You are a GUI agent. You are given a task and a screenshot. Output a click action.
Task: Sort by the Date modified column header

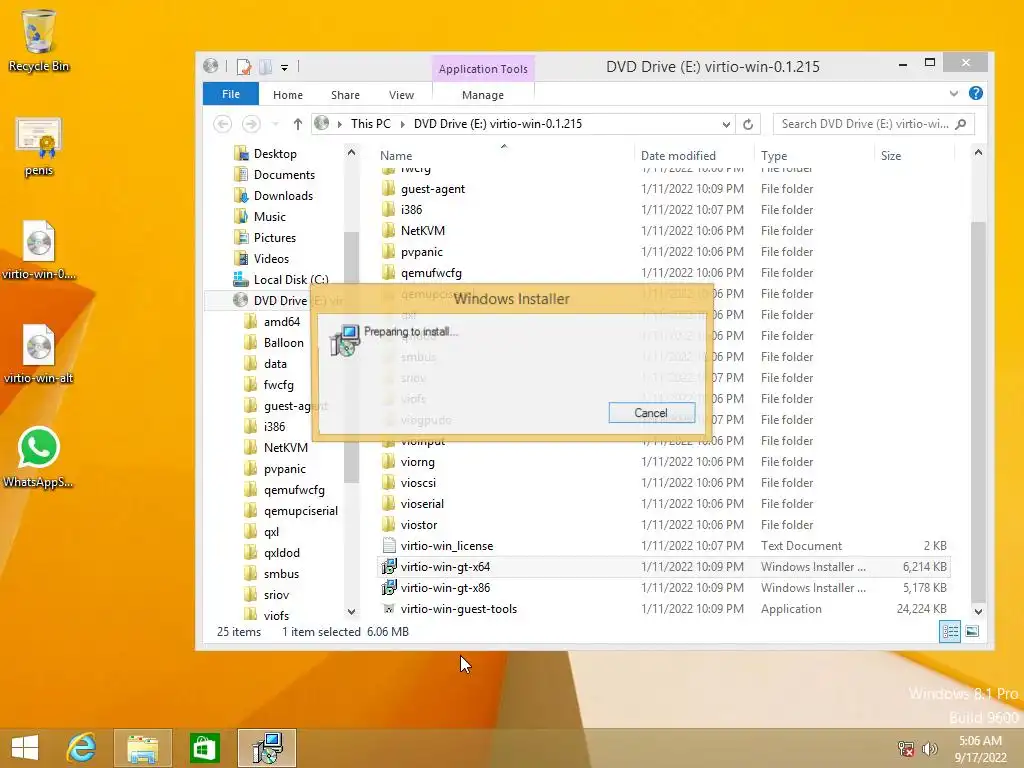click(678, 155)
